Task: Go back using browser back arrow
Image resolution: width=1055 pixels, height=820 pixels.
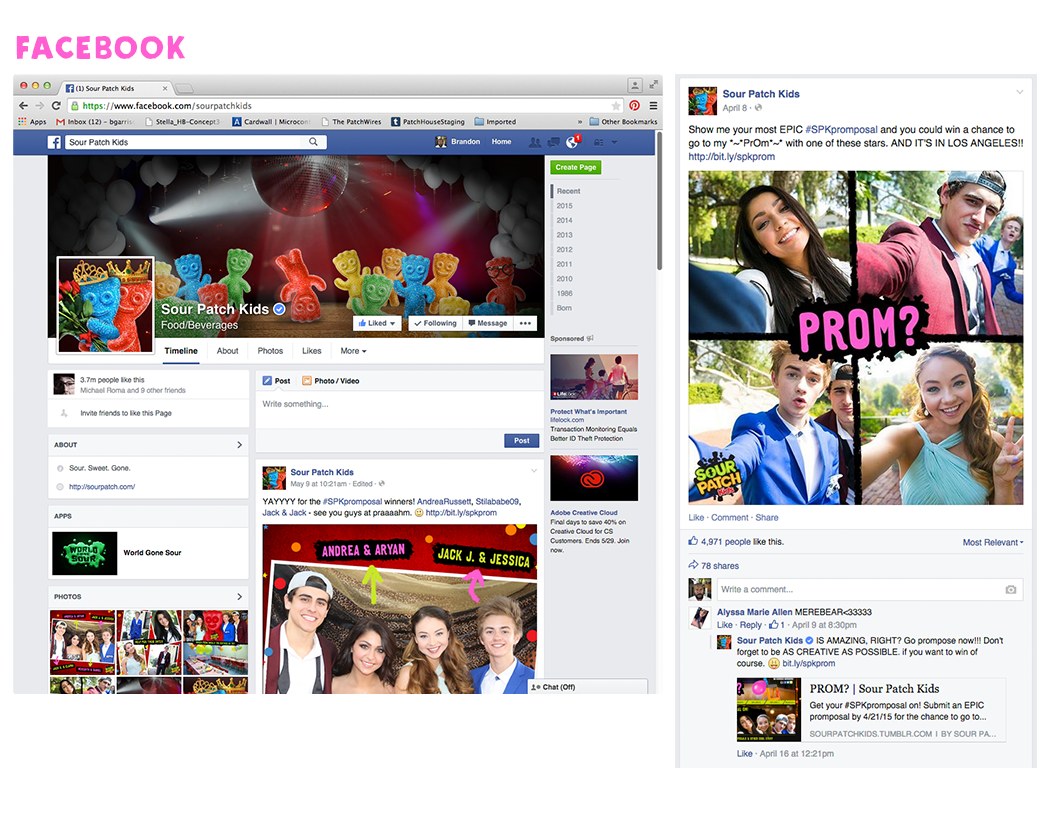Action: point(23,106)
